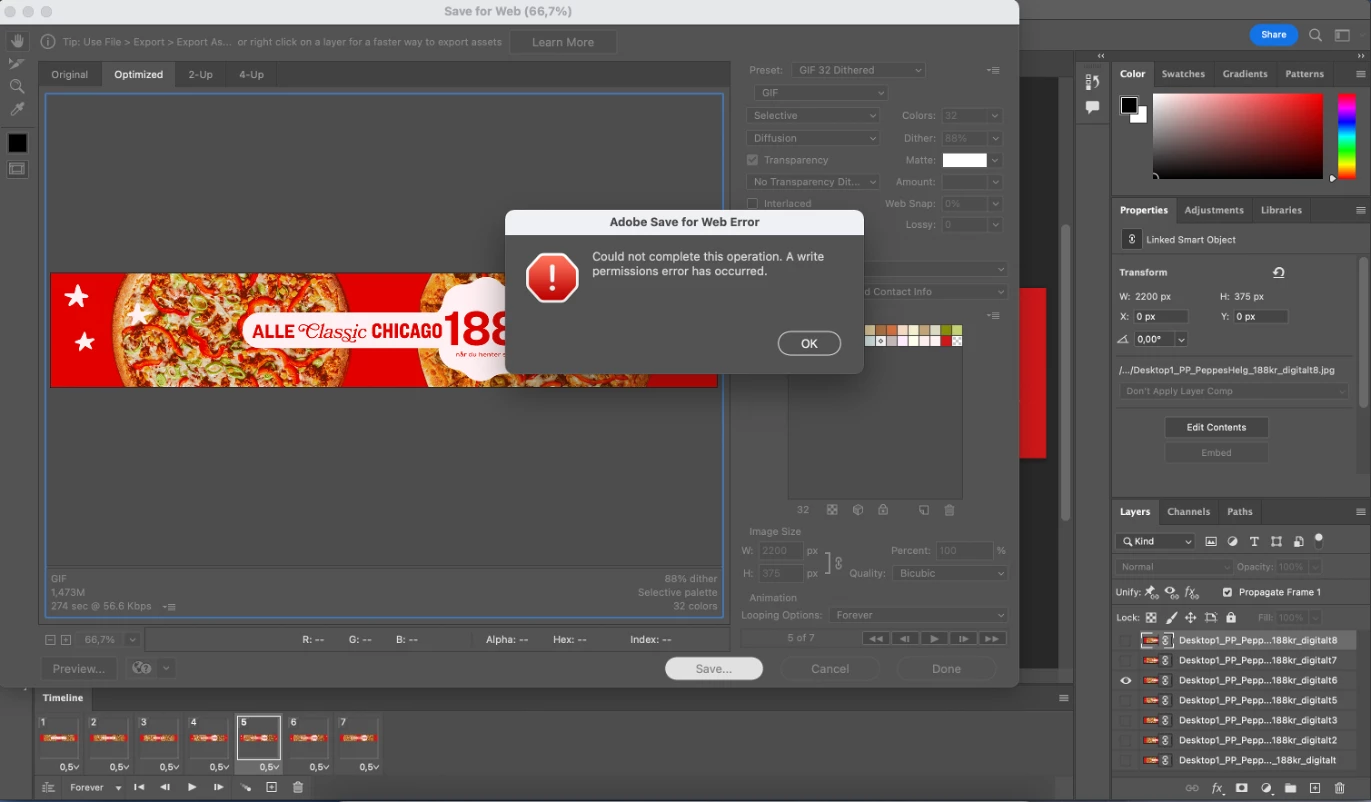1372x802 pixels.
Task: Duplicate the selected timeline frame
Action: [x=271, y=788]
